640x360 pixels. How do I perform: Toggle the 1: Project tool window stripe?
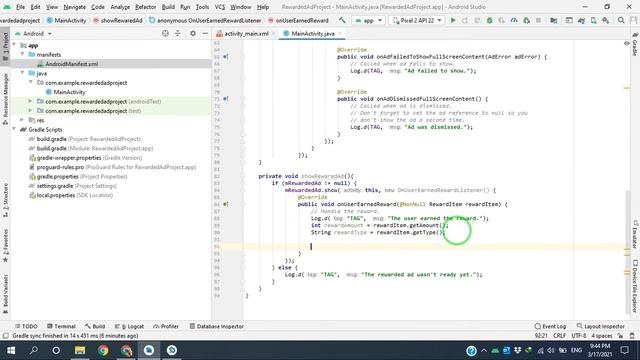pyautogui.click(x=5, y=46)
